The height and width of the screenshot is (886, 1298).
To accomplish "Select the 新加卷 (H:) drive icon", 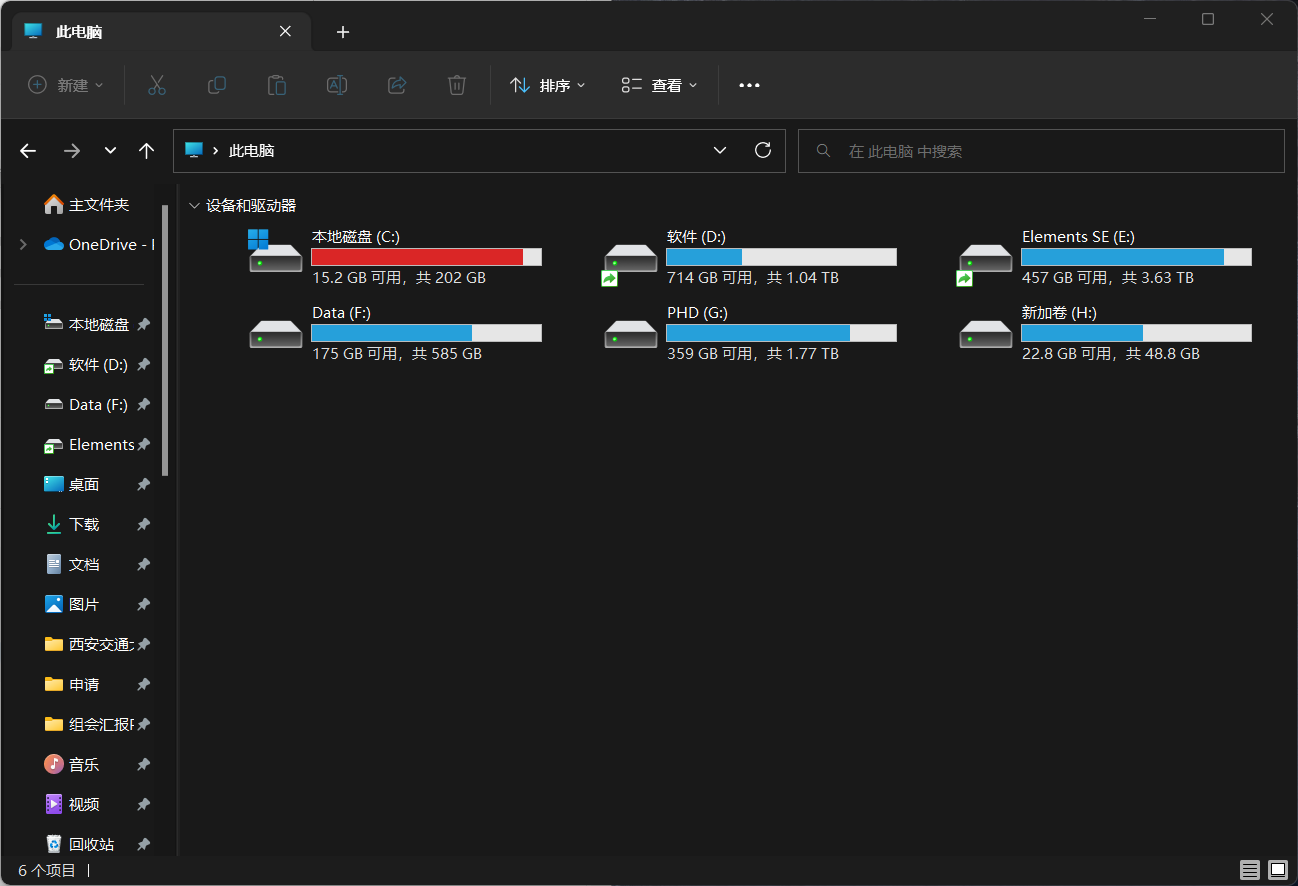I will (985, 334).
